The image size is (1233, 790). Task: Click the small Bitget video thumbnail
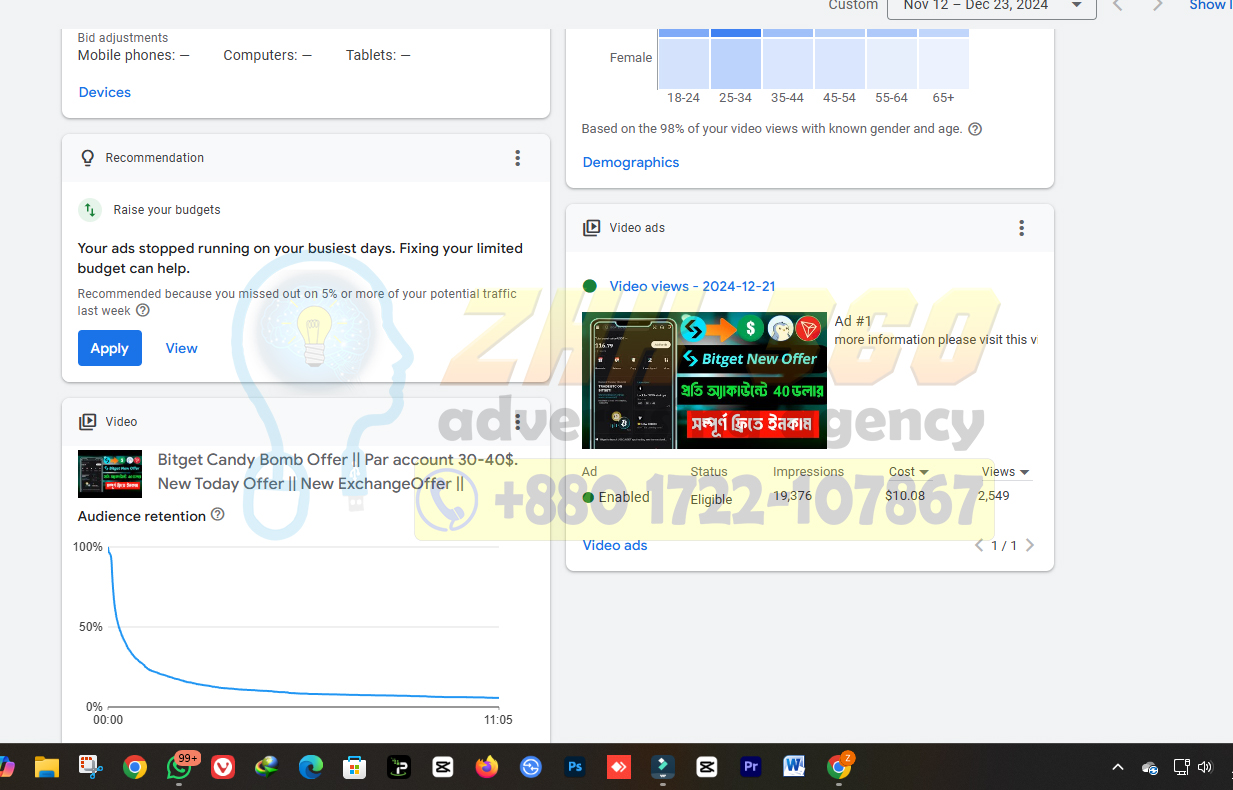[x=110, y=473]
